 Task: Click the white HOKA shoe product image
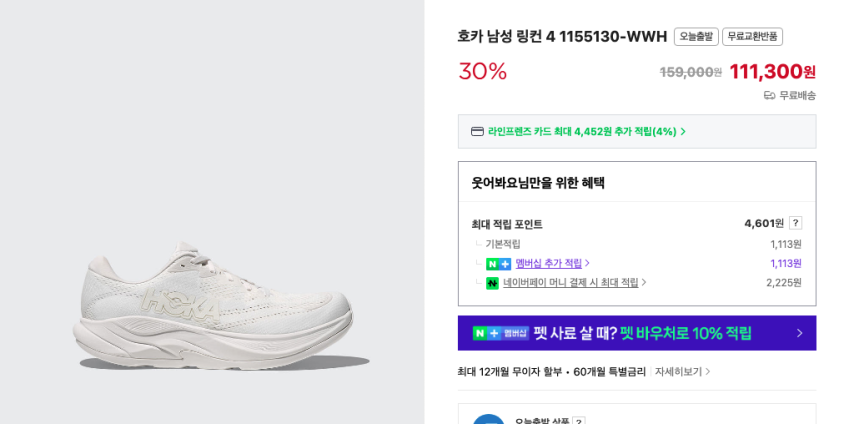pyautogui.click(x=212, y=305)
